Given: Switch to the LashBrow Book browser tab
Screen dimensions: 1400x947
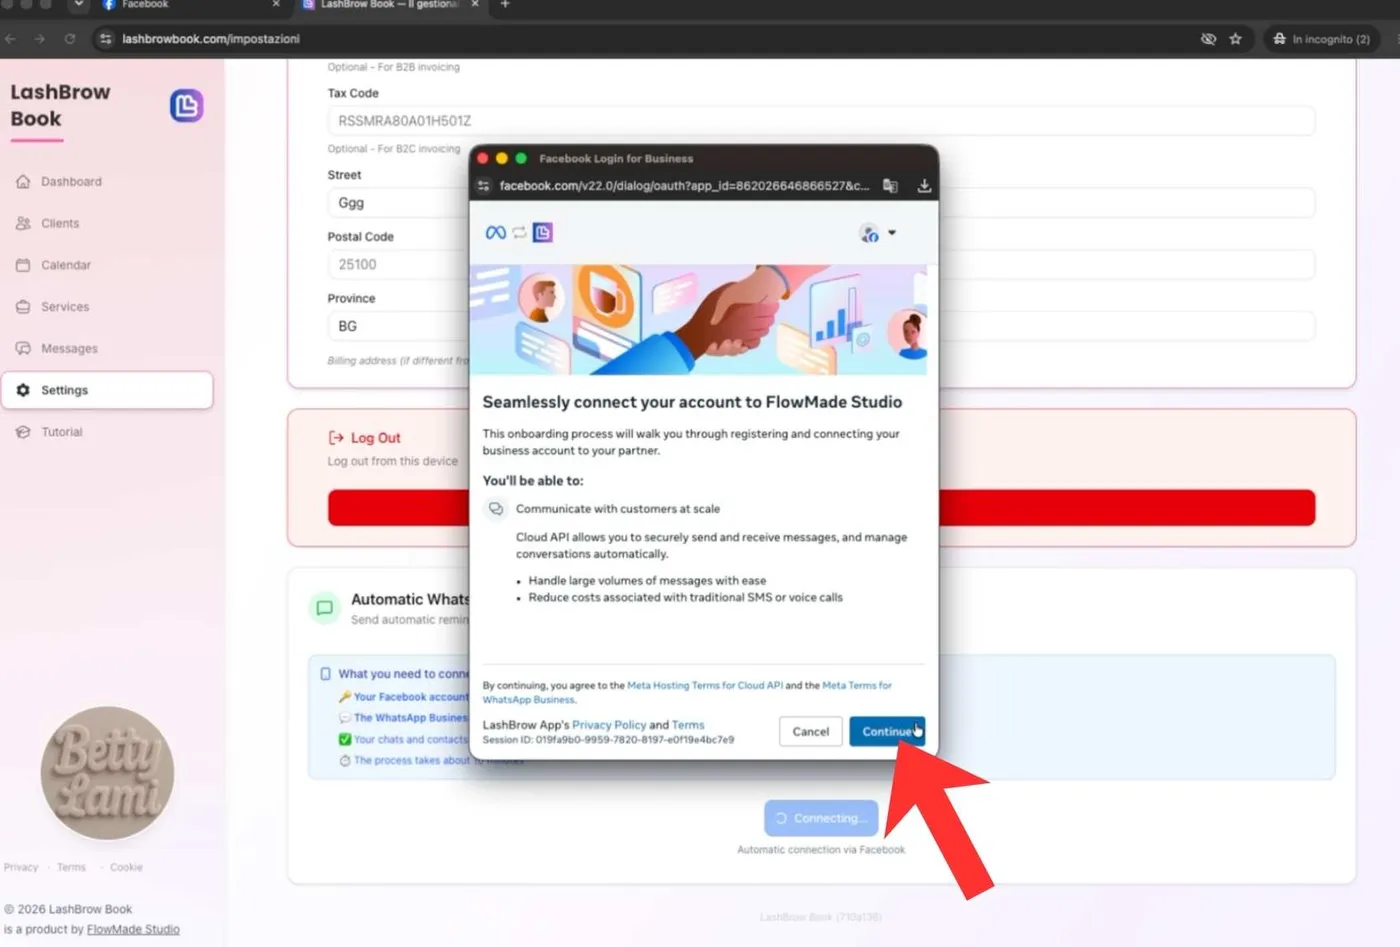Looking at the screenshot, I should (x=390, y=5).
